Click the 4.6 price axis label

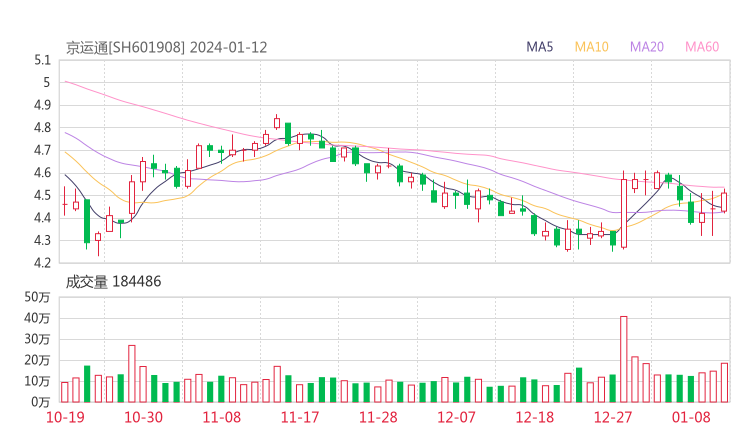(42, 173)
